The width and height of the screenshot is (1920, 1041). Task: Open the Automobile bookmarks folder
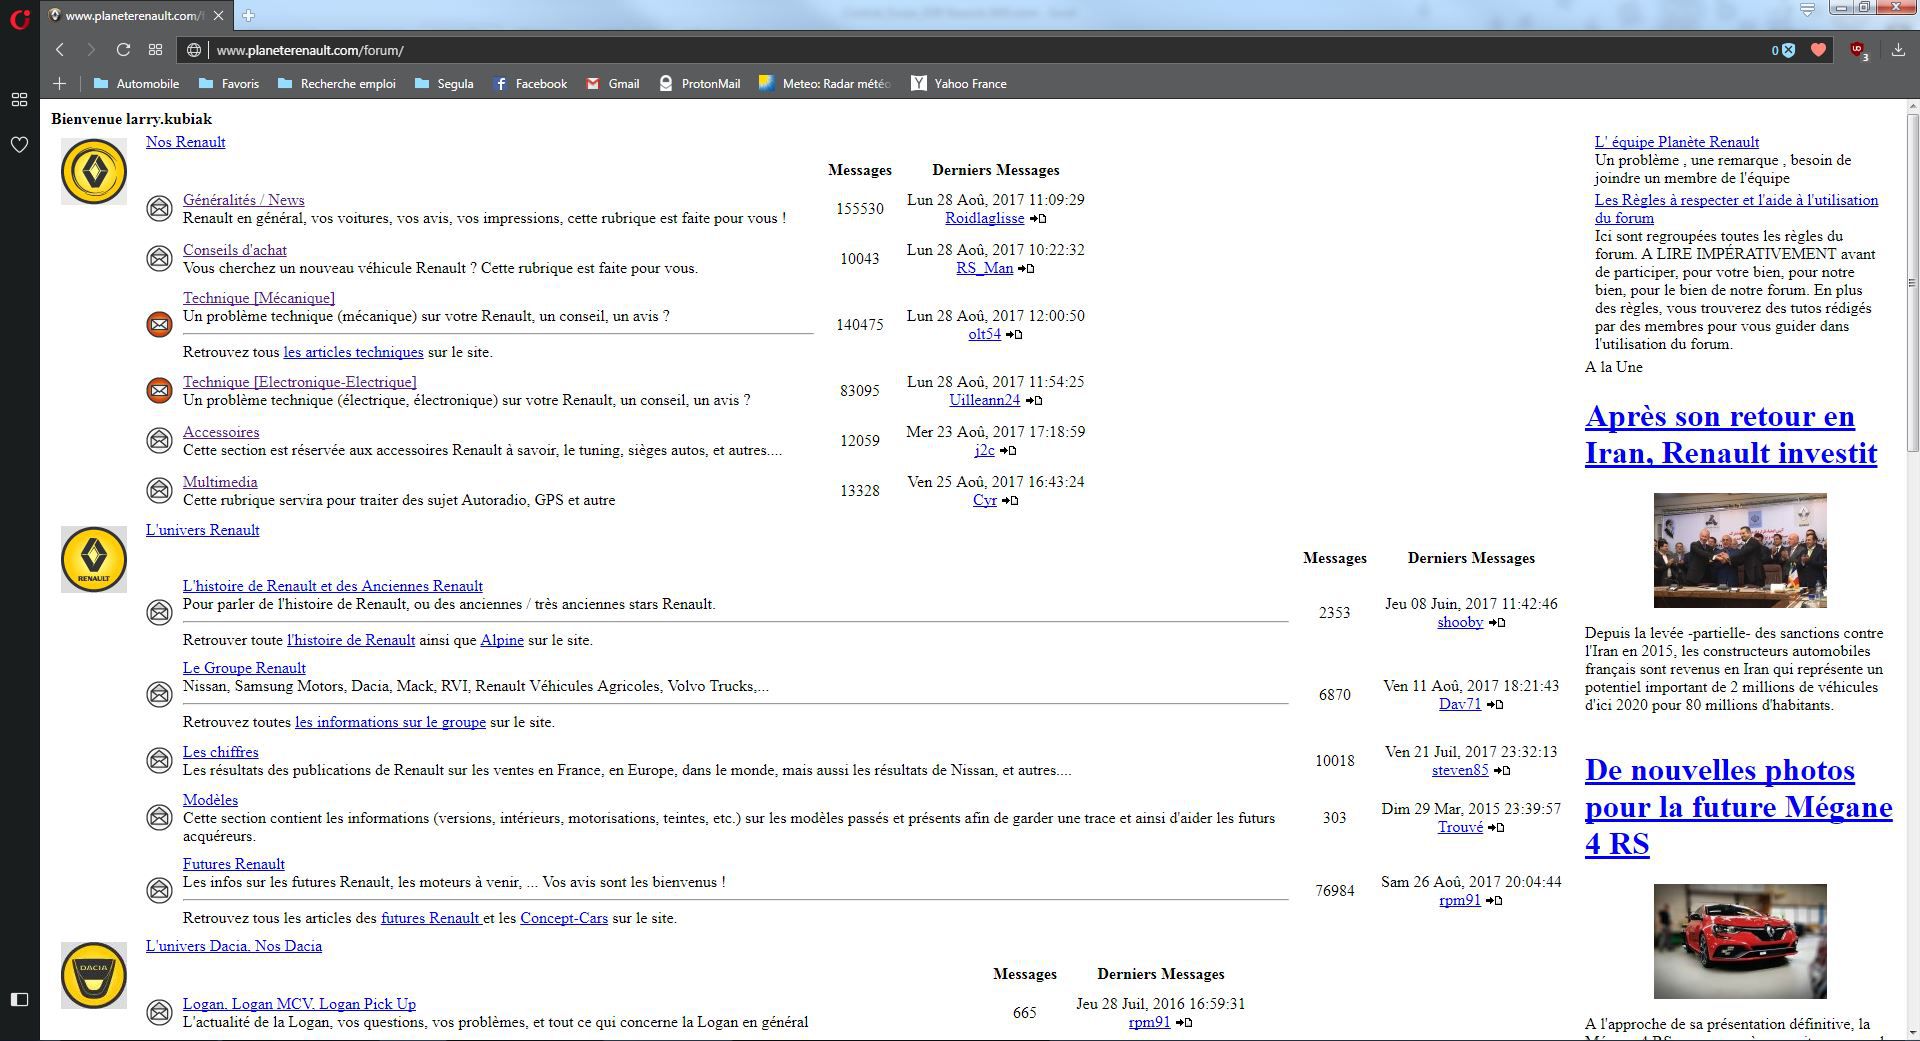coord(136,84)
